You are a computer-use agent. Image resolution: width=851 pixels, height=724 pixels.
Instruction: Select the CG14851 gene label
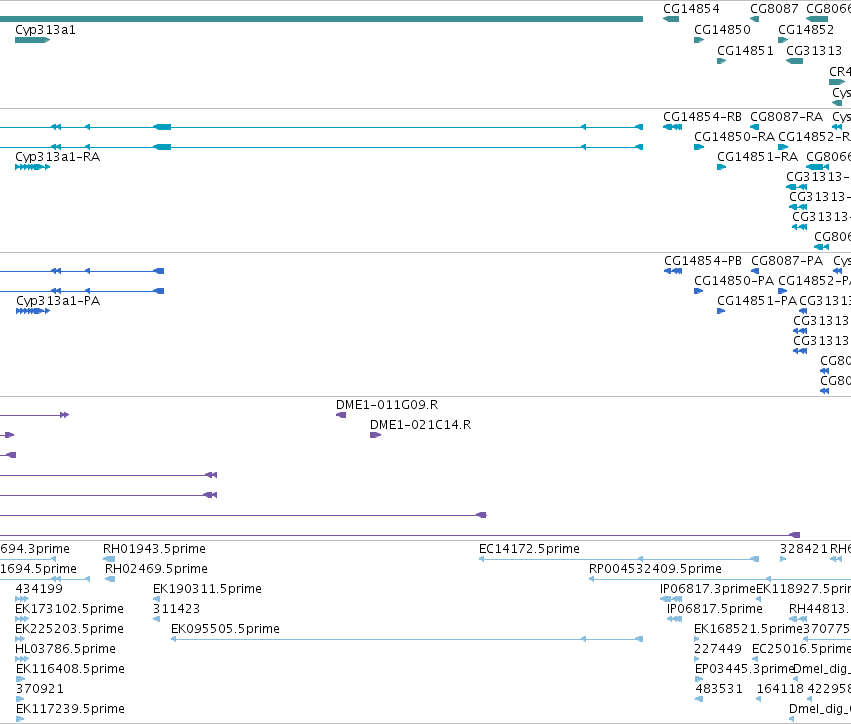pos(745,51)
